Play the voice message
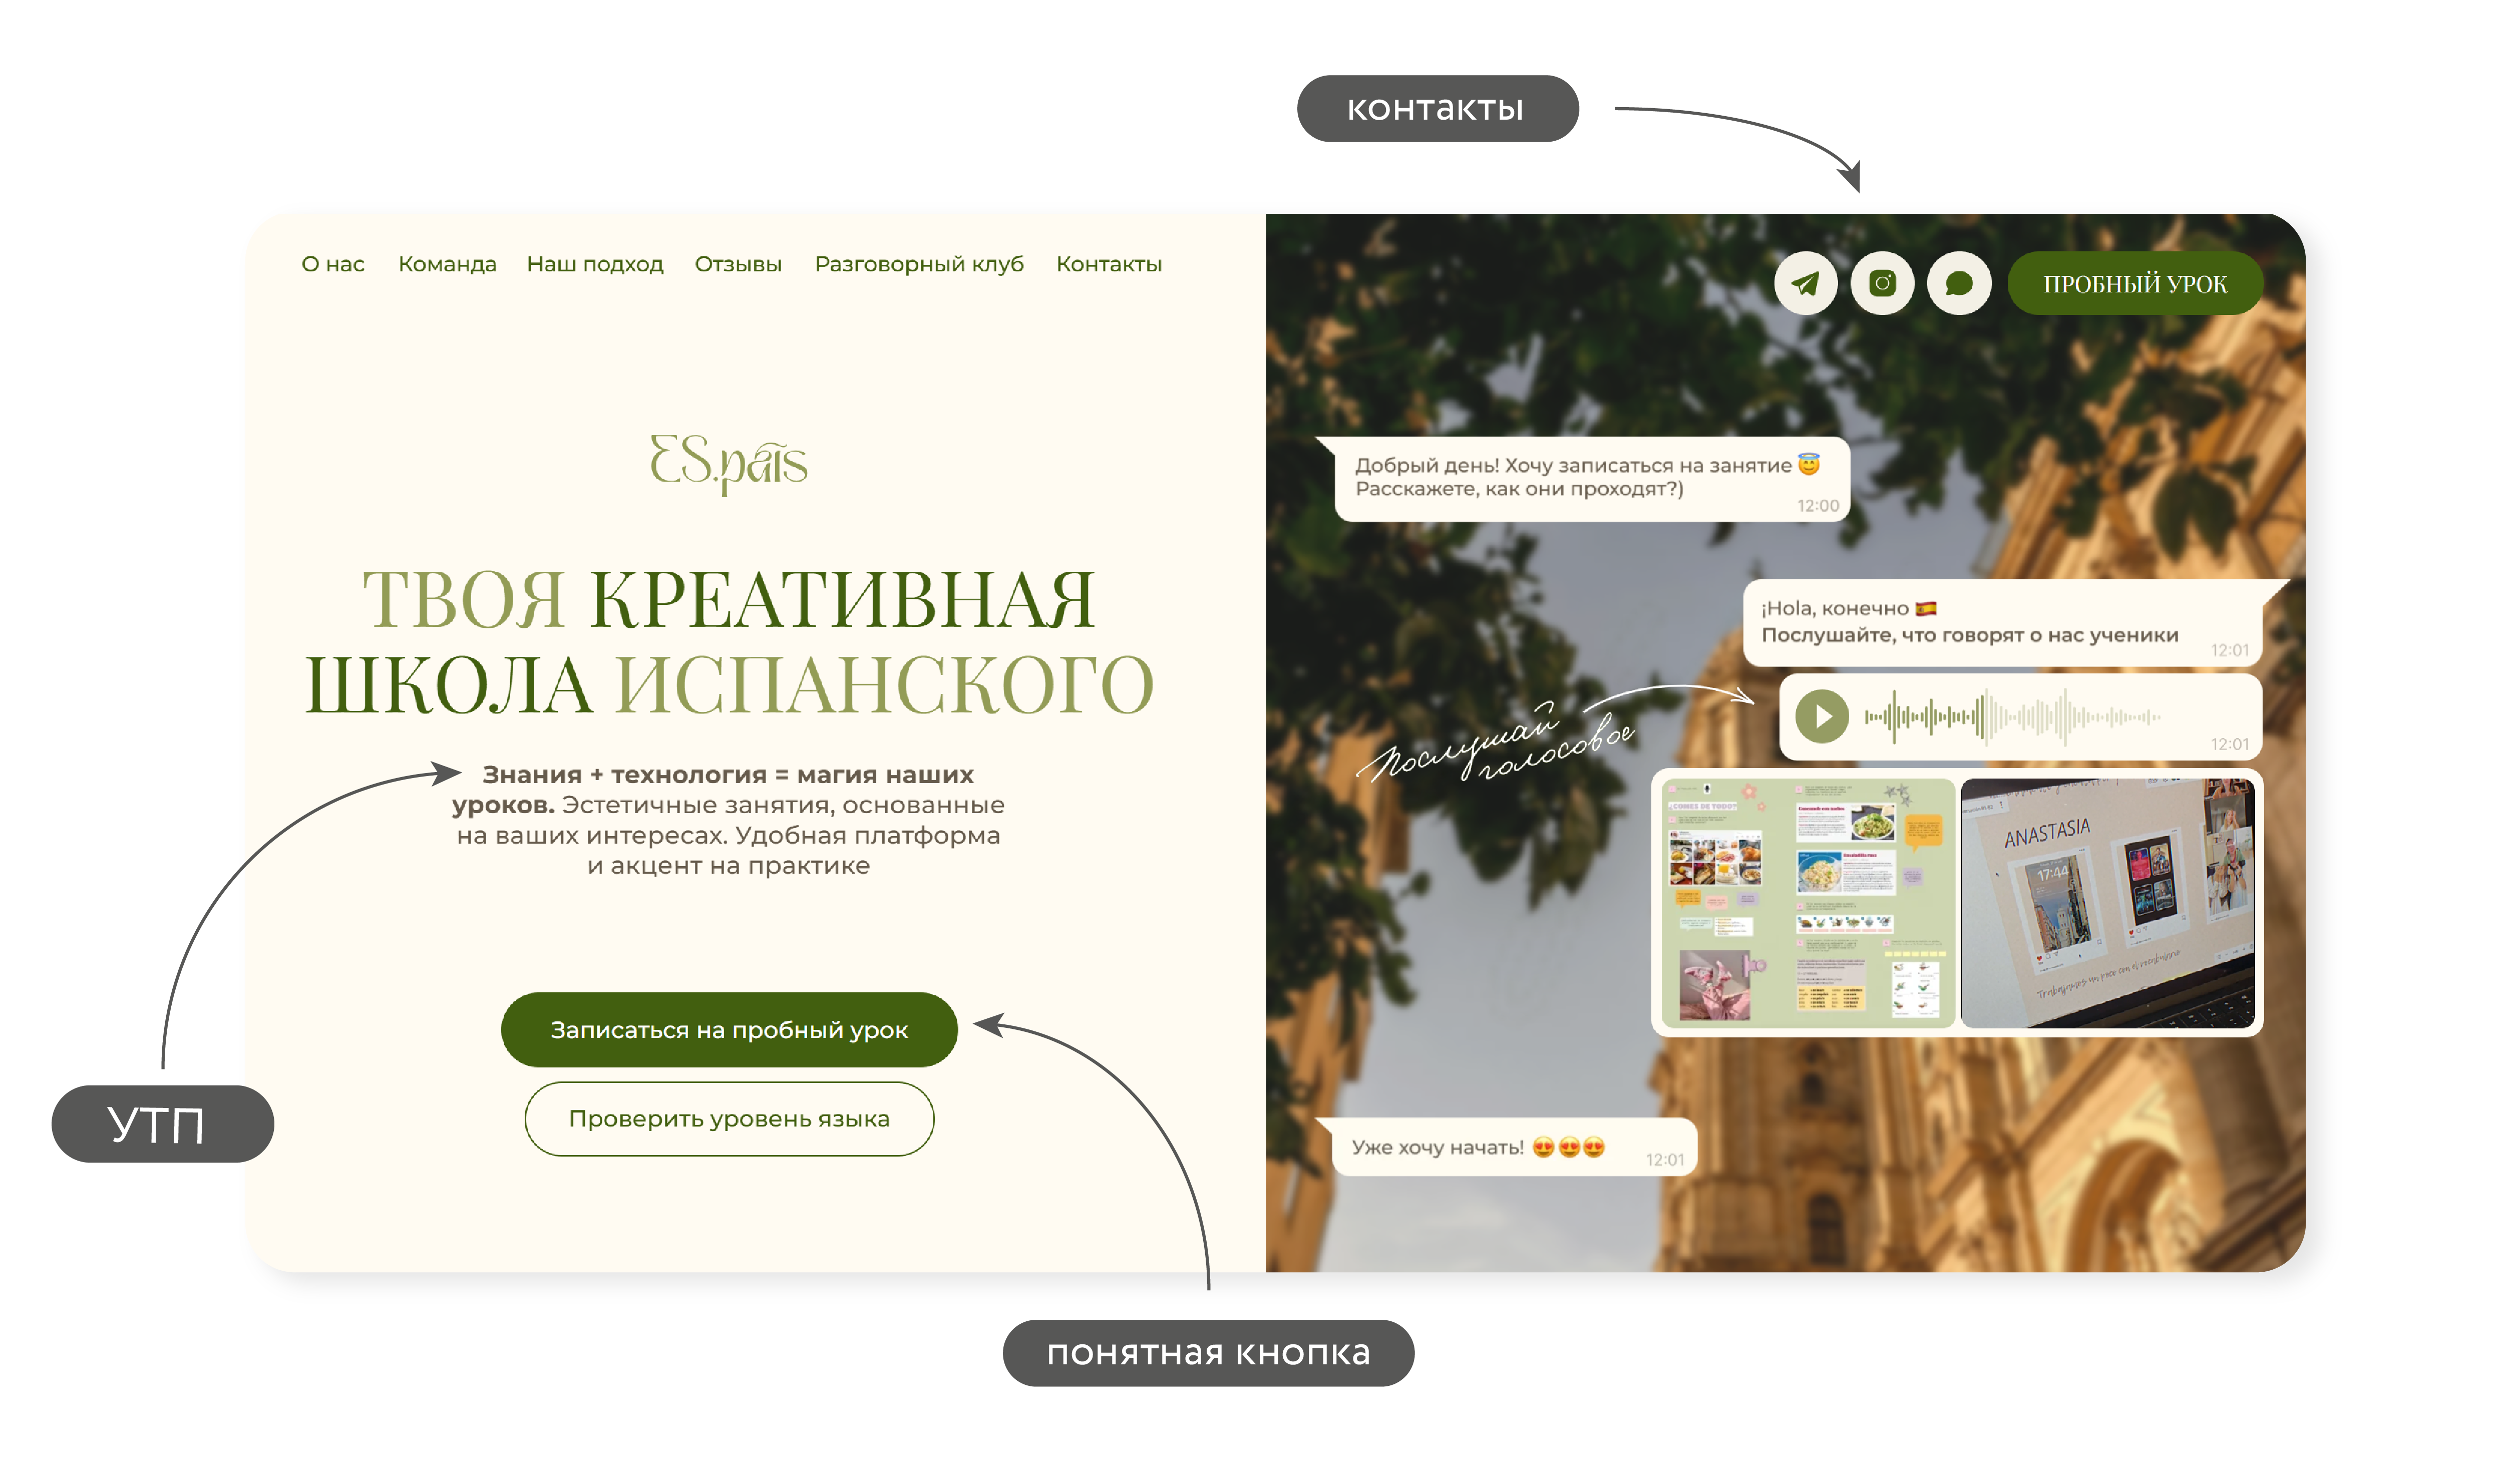The width and height of the screenshot is (2504, 1484). click(1821, 717)
